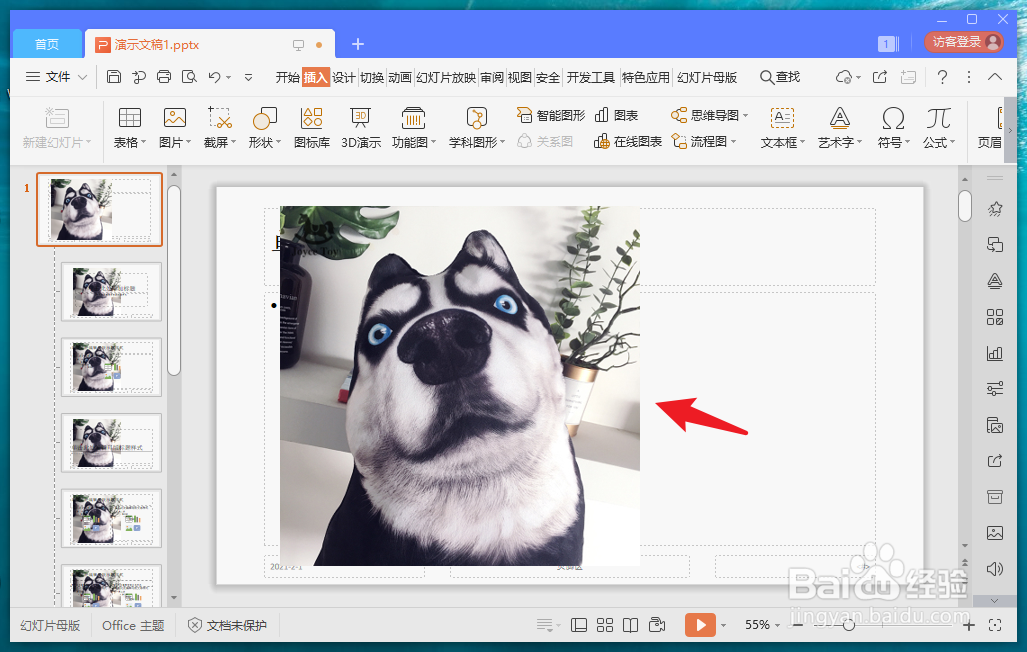Click the husky image on the slide
Screen dimensions: 1027x652
tap(460, 386)
